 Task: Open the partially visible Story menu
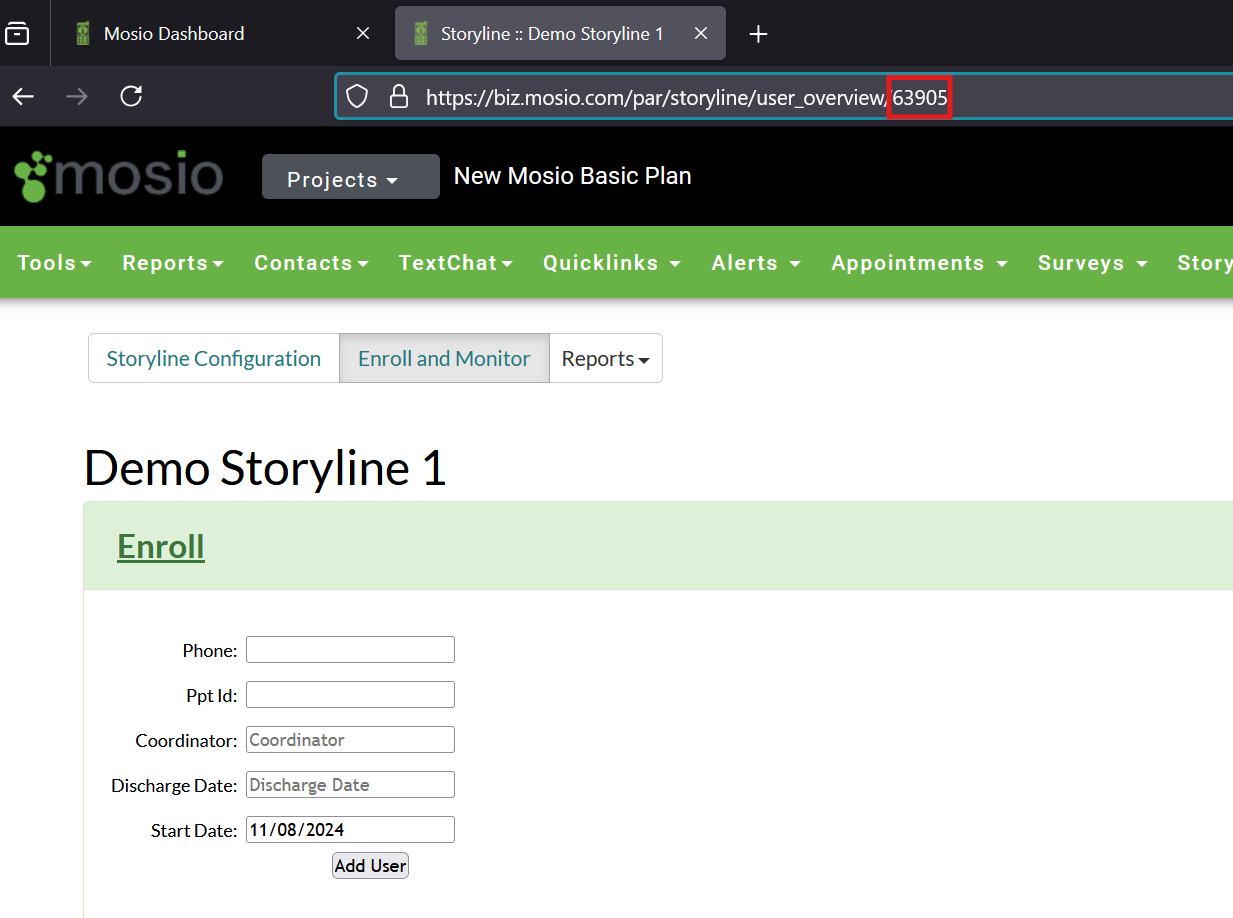coord(1205,262)
